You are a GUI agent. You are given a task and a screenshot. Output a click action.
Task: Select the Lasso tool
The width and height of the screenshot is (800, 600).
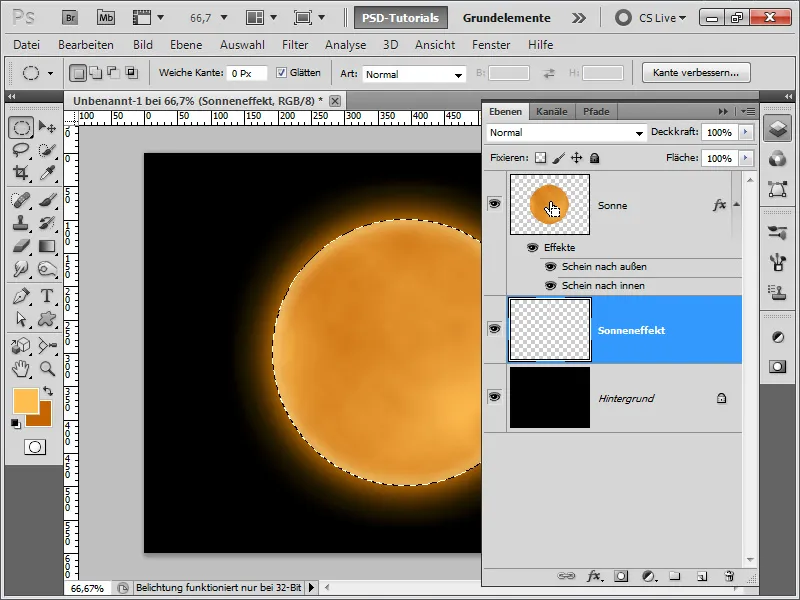[21, 150]
